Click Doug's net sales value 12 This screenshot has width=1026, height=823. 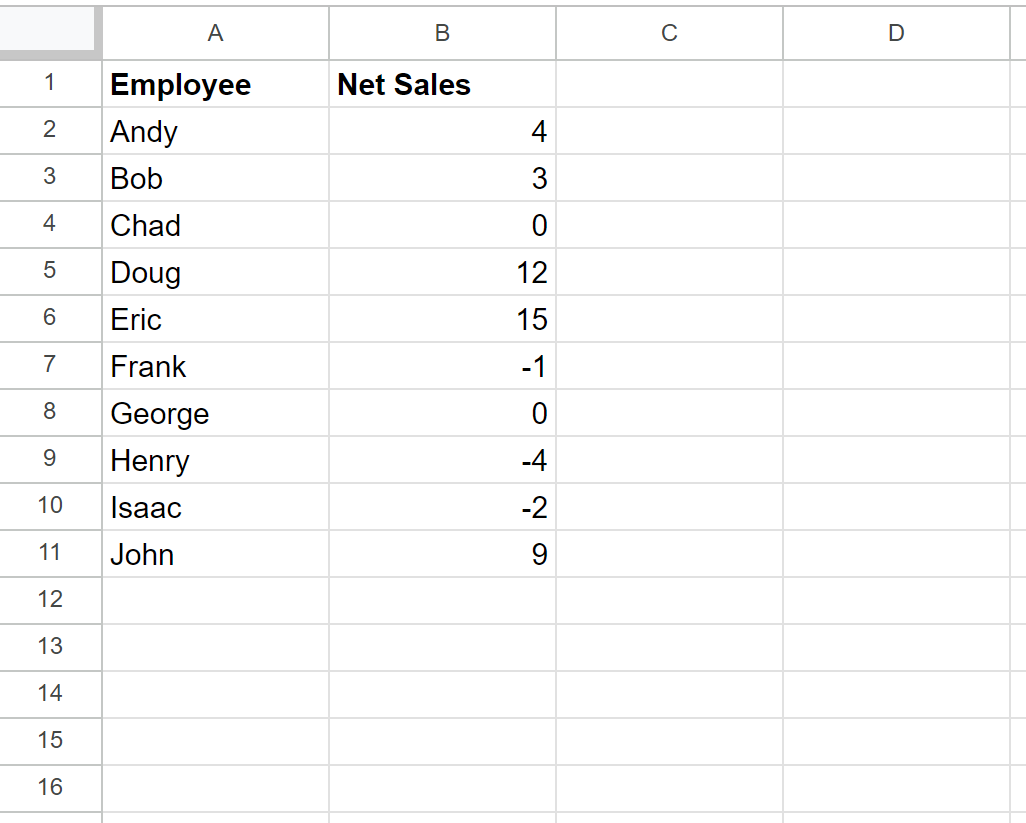coord(442,272)
